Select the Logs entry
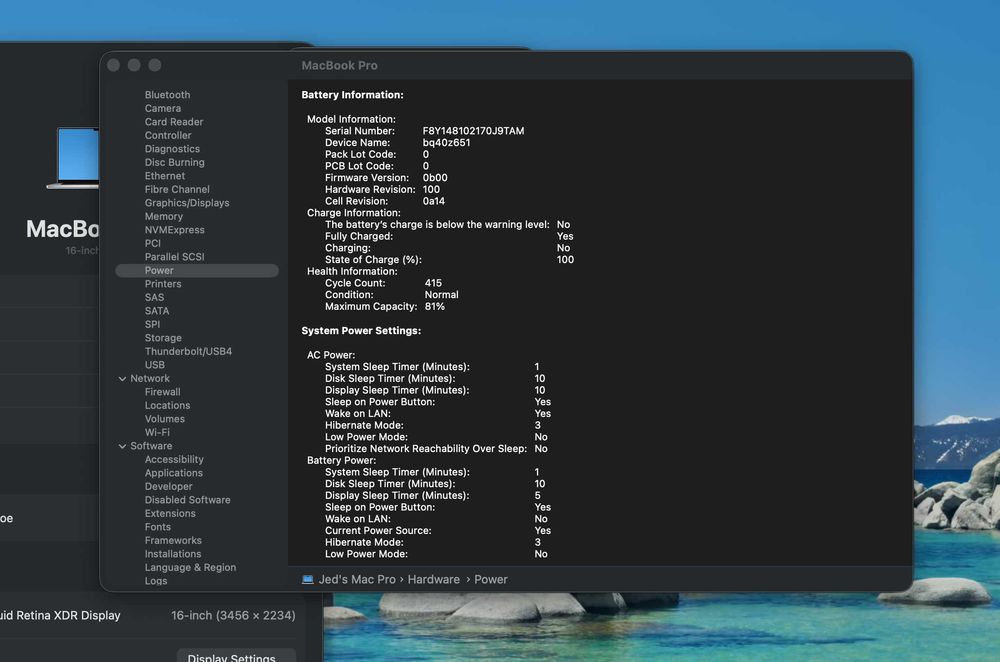This screenshot has height=662, width=1000. click(156, 581)
